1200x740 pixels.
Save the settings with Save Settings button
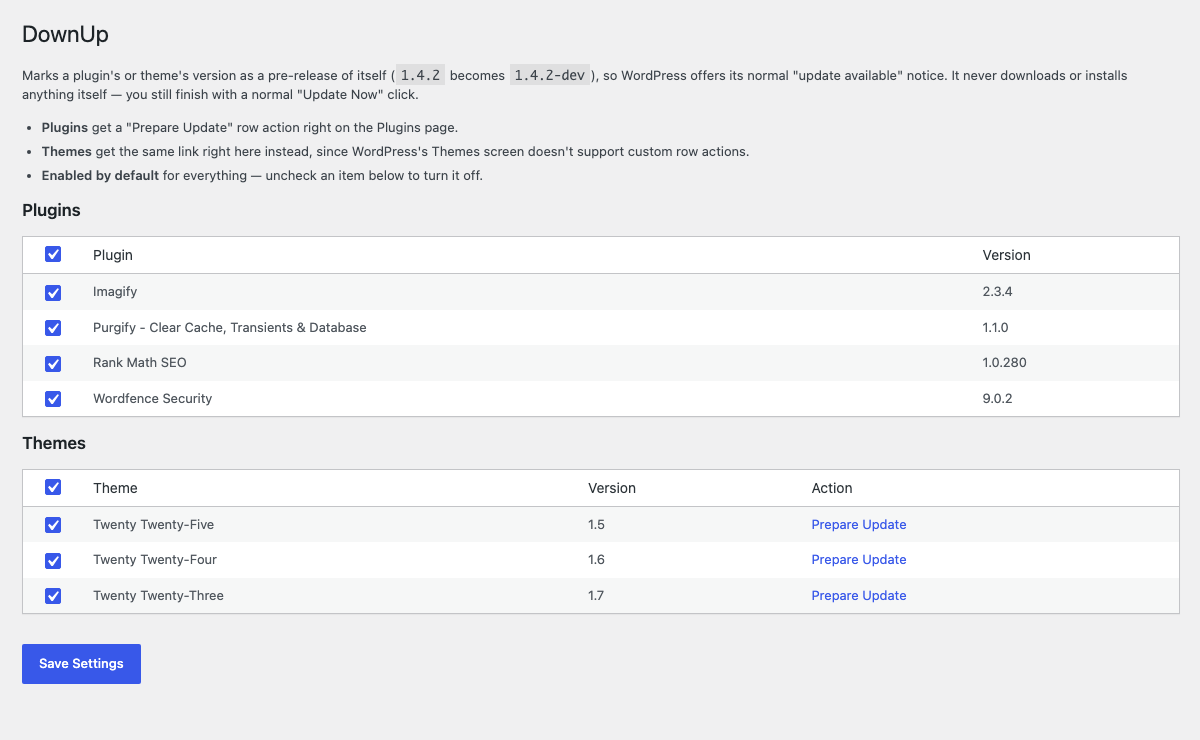pos(81,664)
